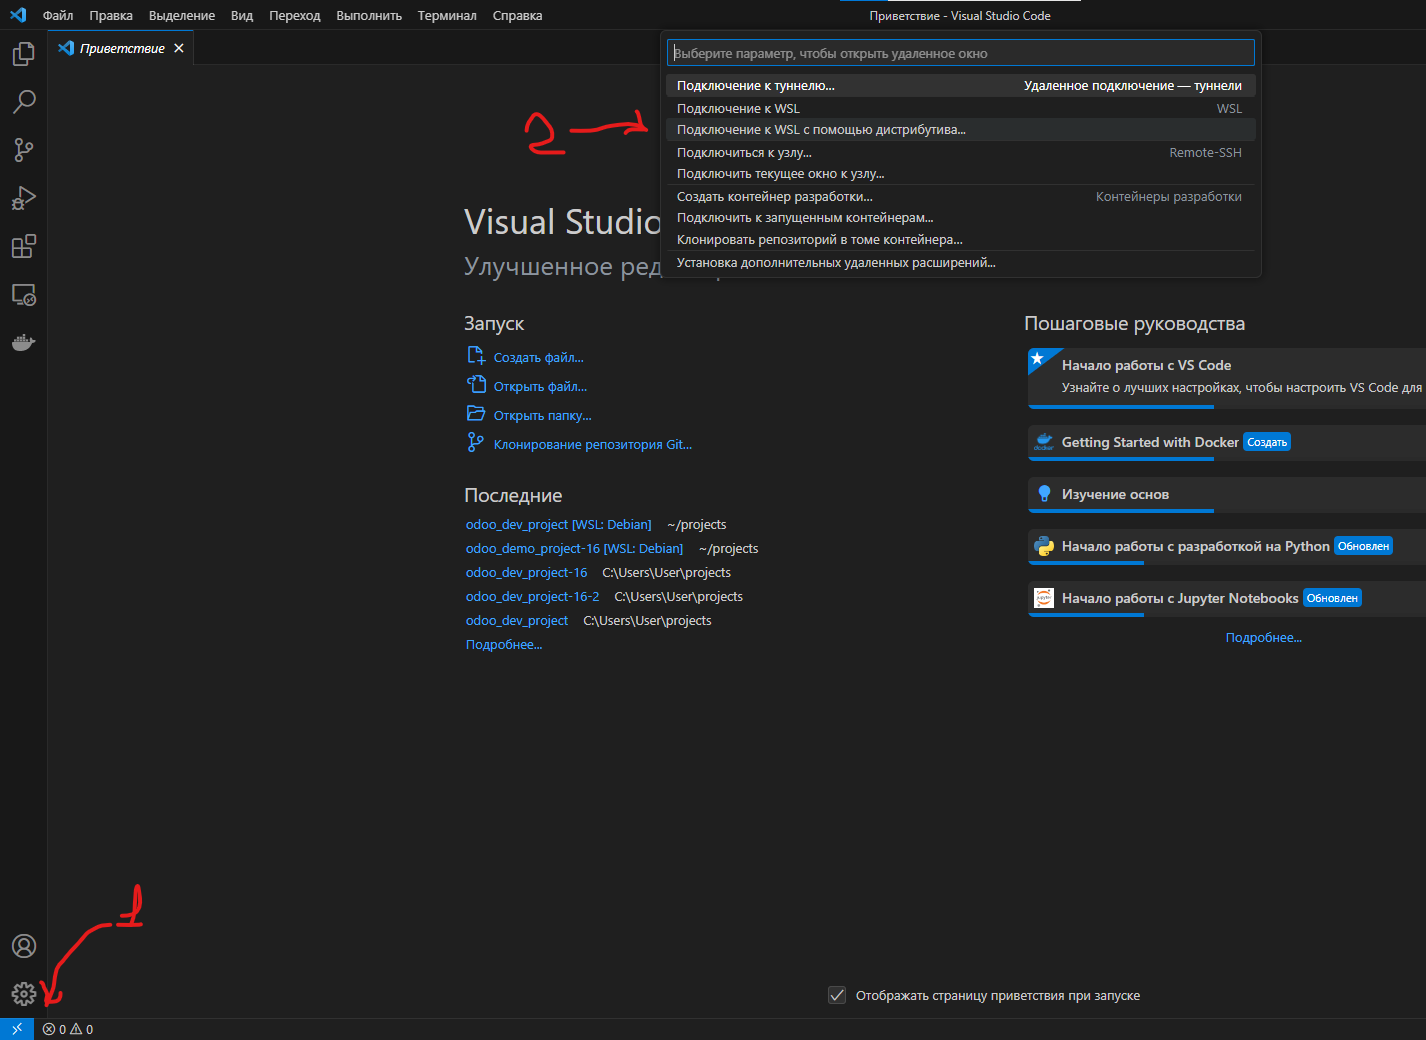Open recent odoo_dev_project-16 project
The image size is (1426, 1040).
526,572
